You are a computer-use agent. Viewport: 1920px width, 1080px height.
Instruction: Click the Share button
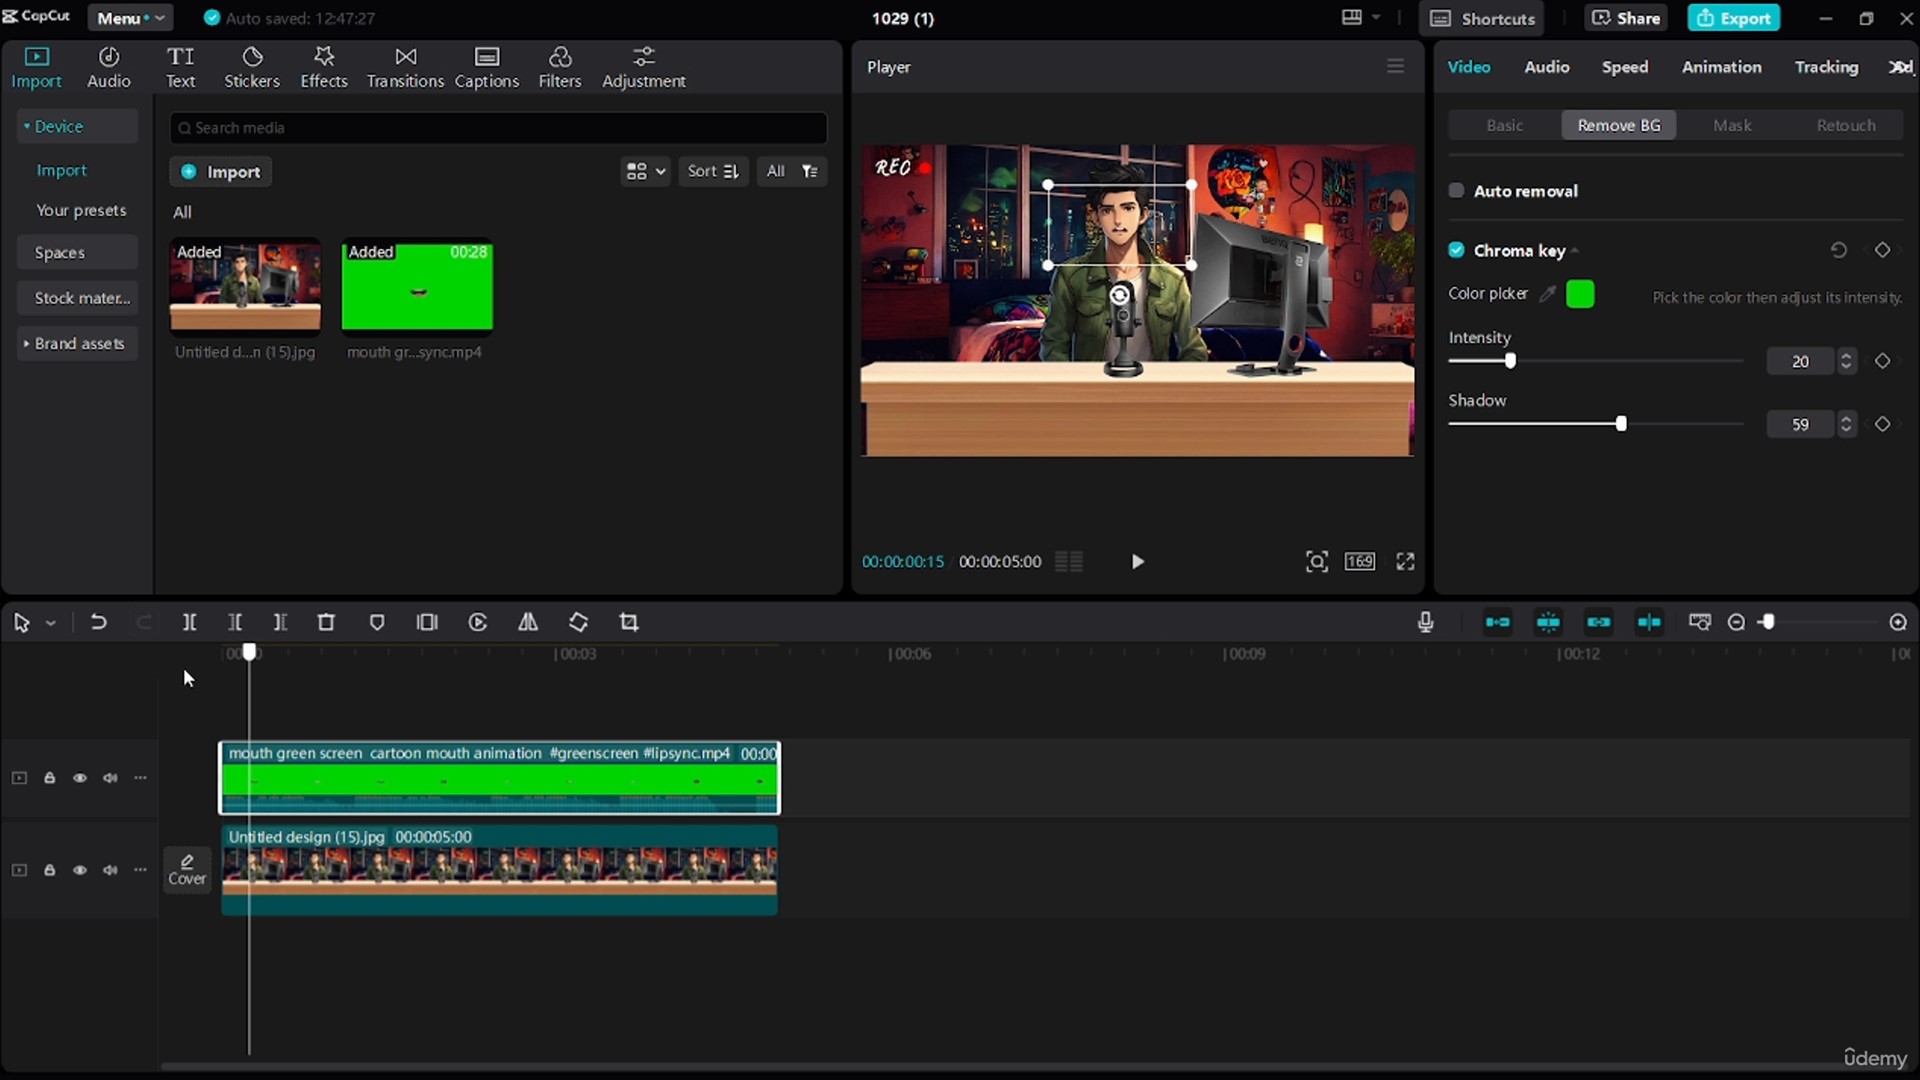[1626, 18]
